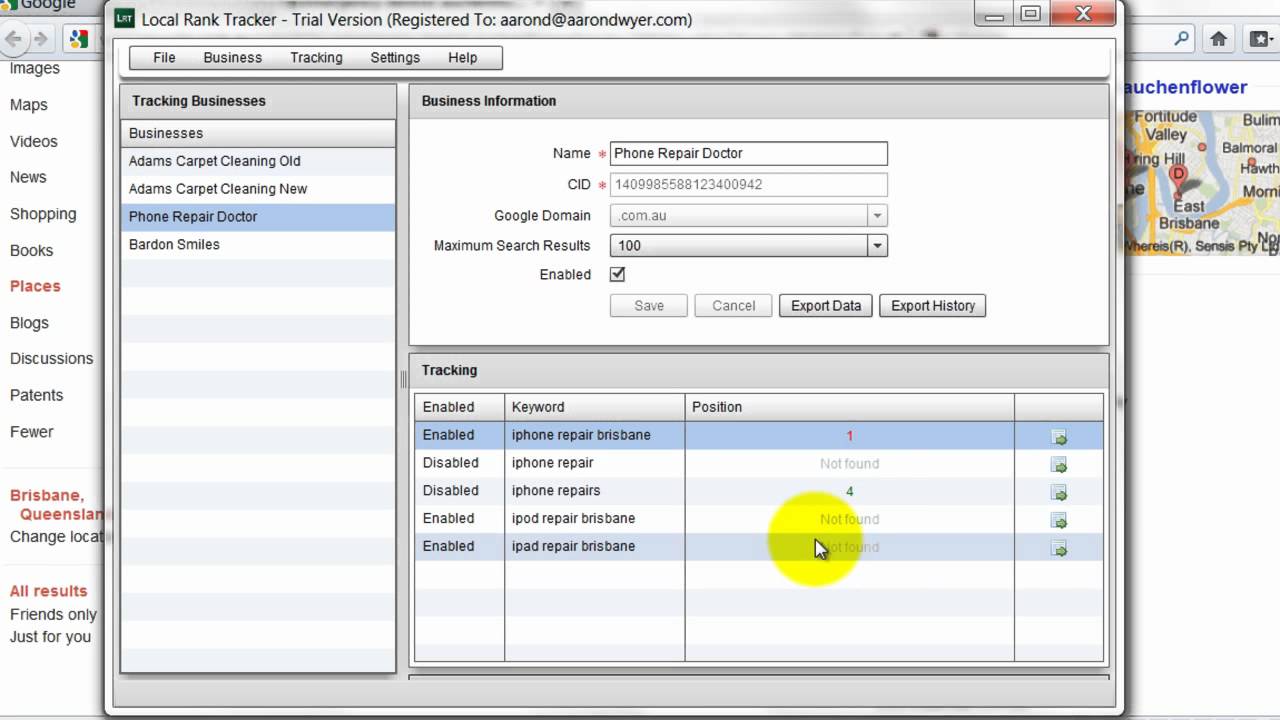Click Discussions link in Google sidebar
The image size is (1280, 720).
point(51,358)
